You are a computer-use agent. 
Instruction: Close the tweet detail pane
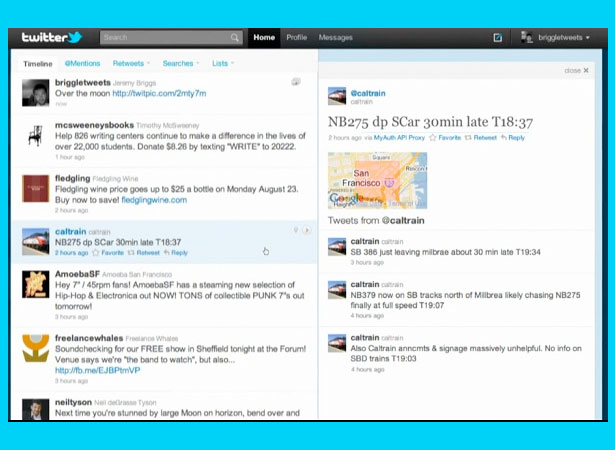[577, 70]
